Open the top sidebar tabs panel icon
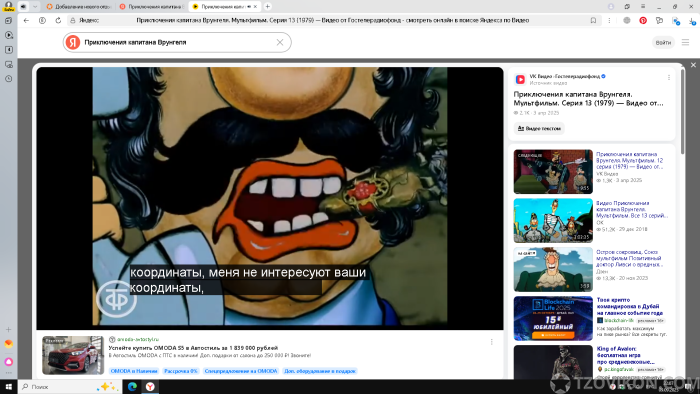This screenshot has height=394, width=700. (8, 21)
